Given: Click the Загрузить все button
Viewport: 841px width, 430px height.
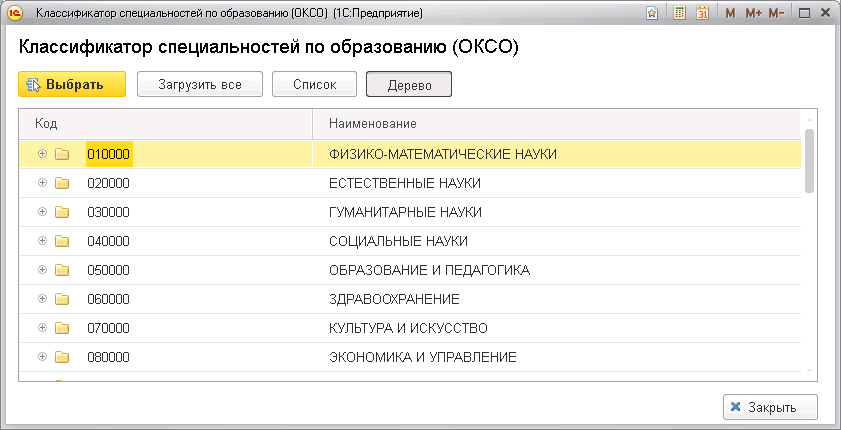Looking at the screenshot, I should (200, 85).
